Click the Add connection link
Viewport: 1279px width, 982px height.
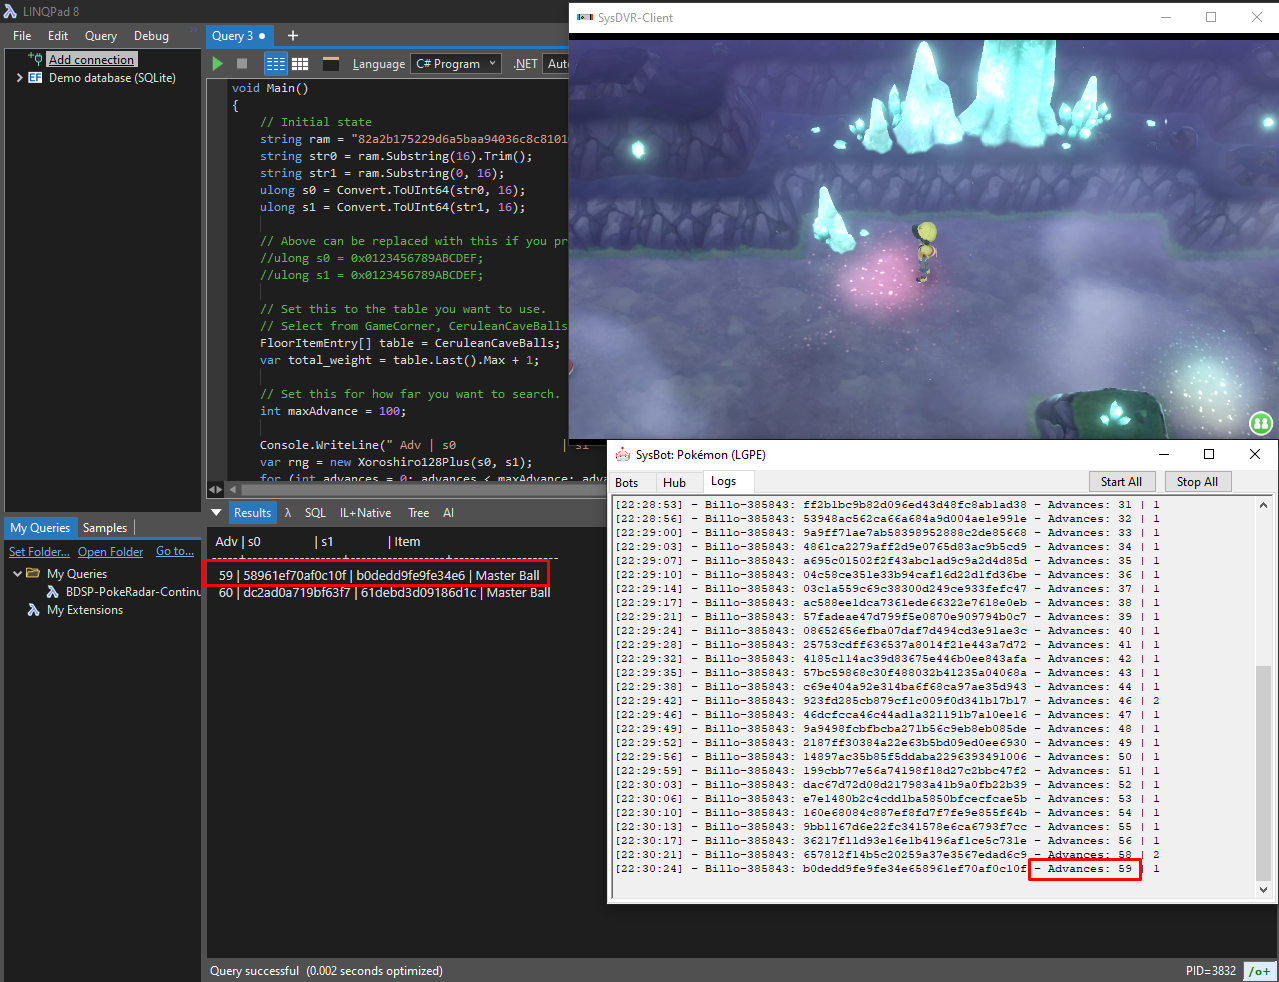(91, 59)
